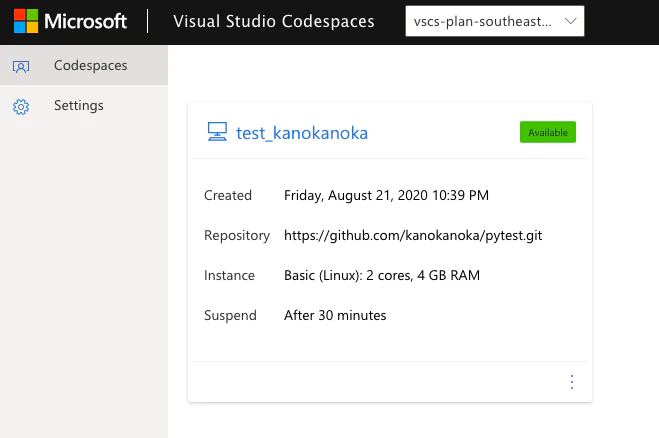Click the Microsoft wordmark text
The height and width of the screenshot is (438, 659).
pyautogui.click(x=86, y=21)
